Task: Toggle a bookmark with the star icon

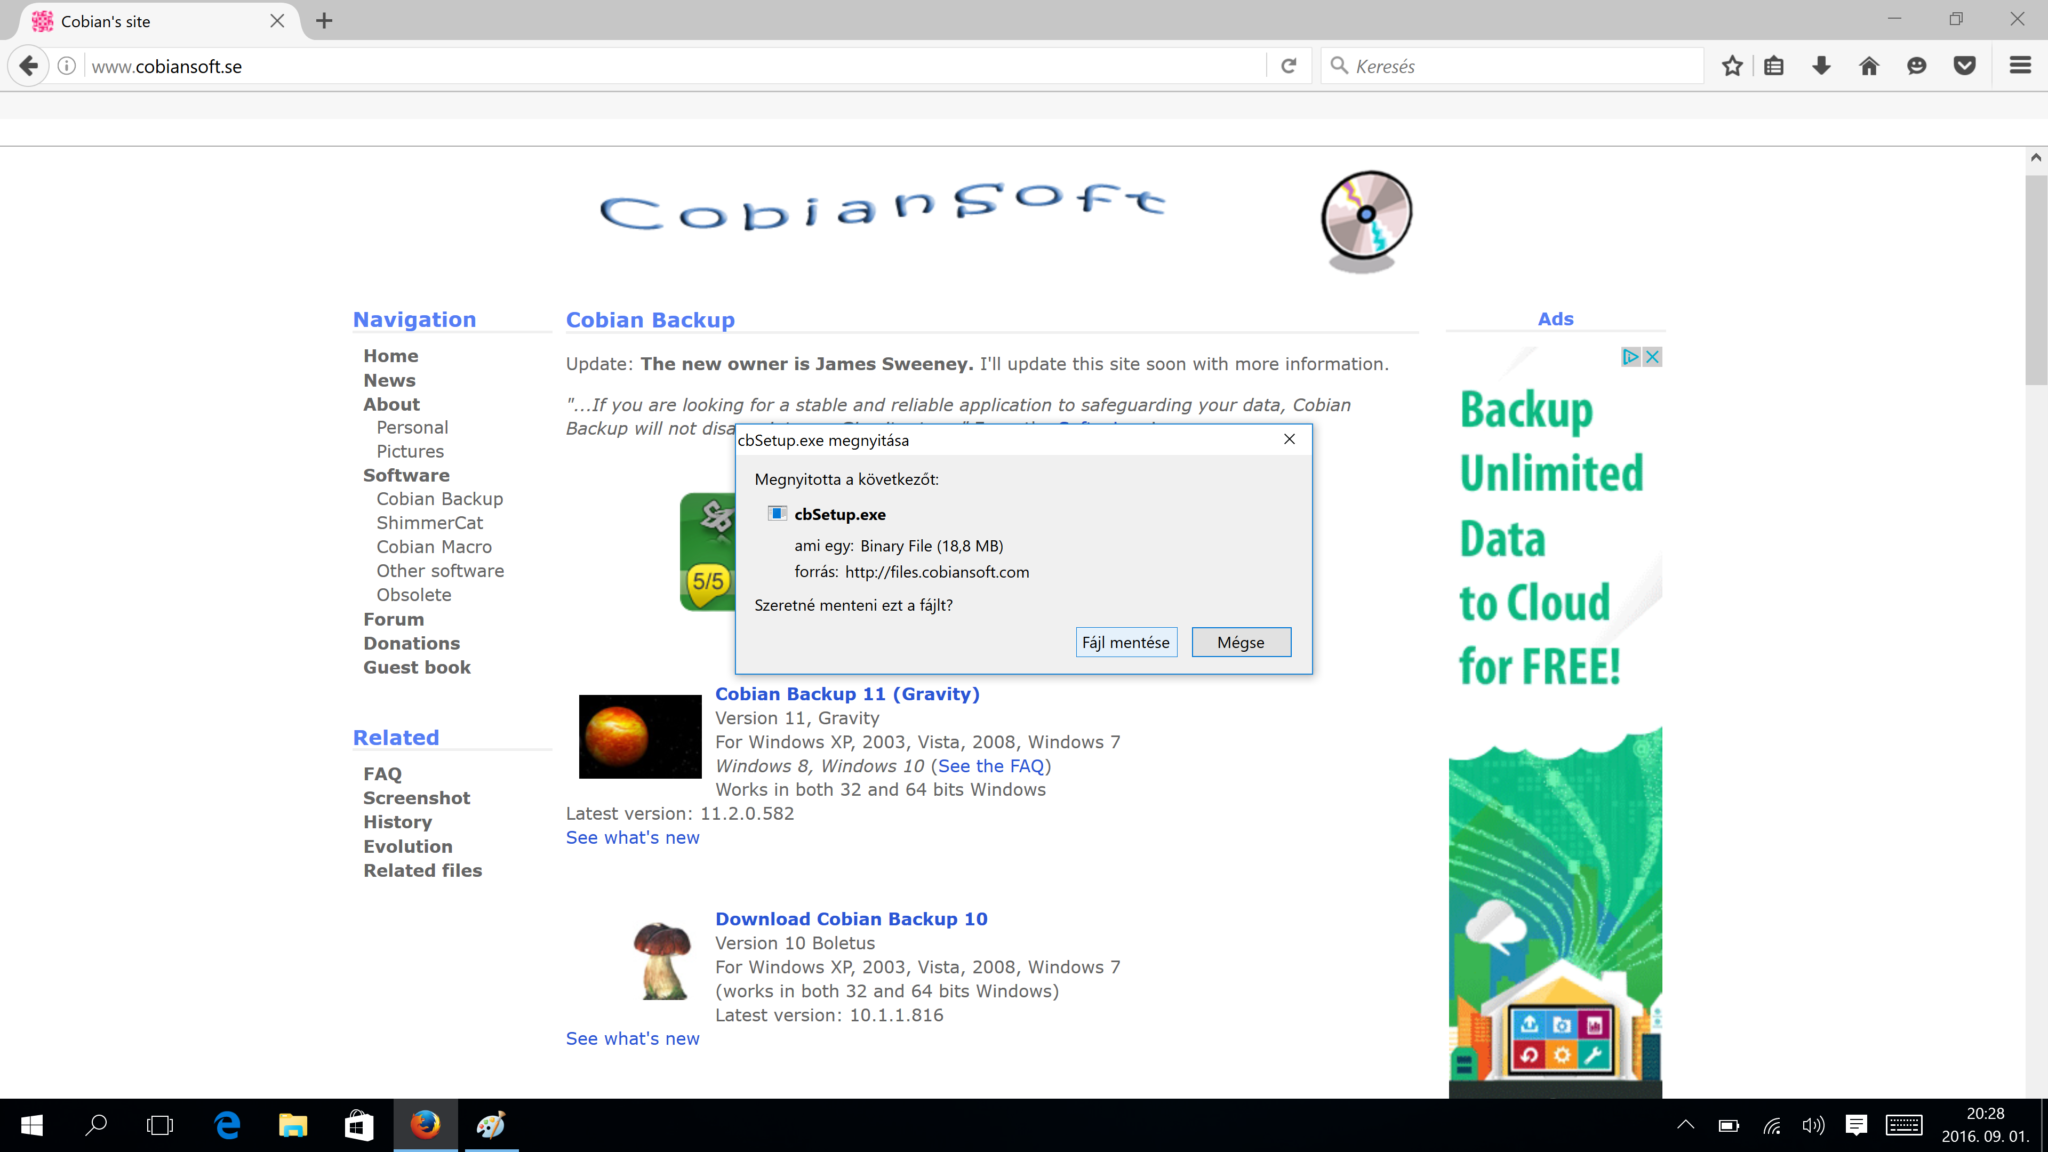Action: (x=1732, y=65)
